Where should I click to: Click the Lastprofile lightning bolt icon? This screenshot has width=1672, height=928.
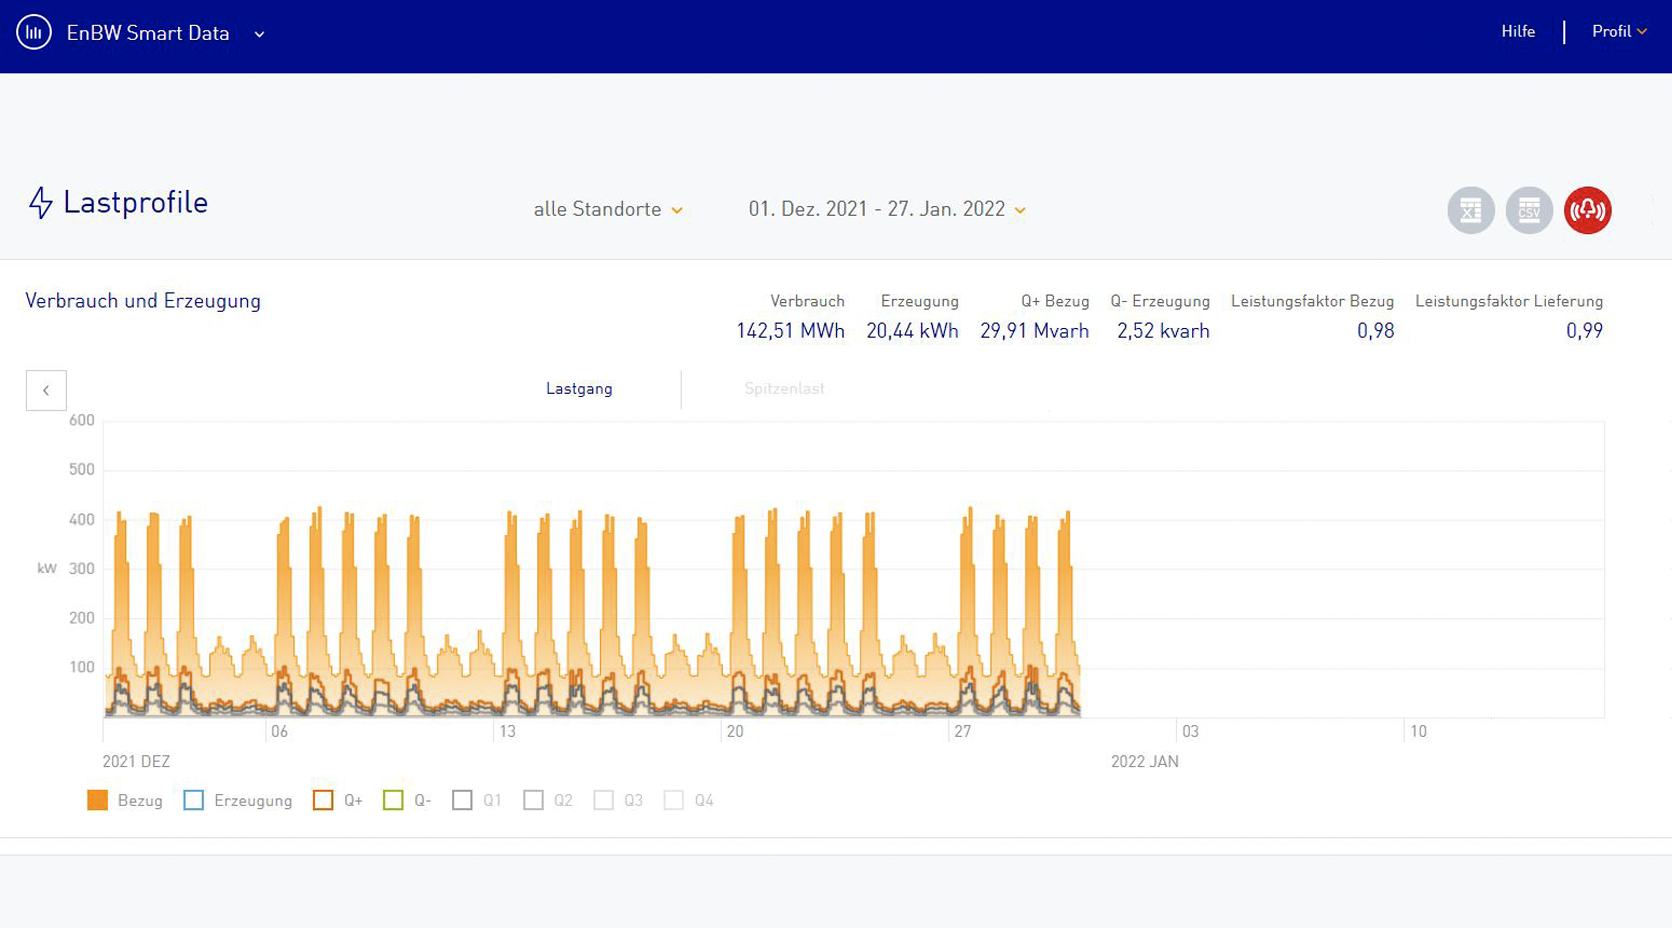pos(40,203)
